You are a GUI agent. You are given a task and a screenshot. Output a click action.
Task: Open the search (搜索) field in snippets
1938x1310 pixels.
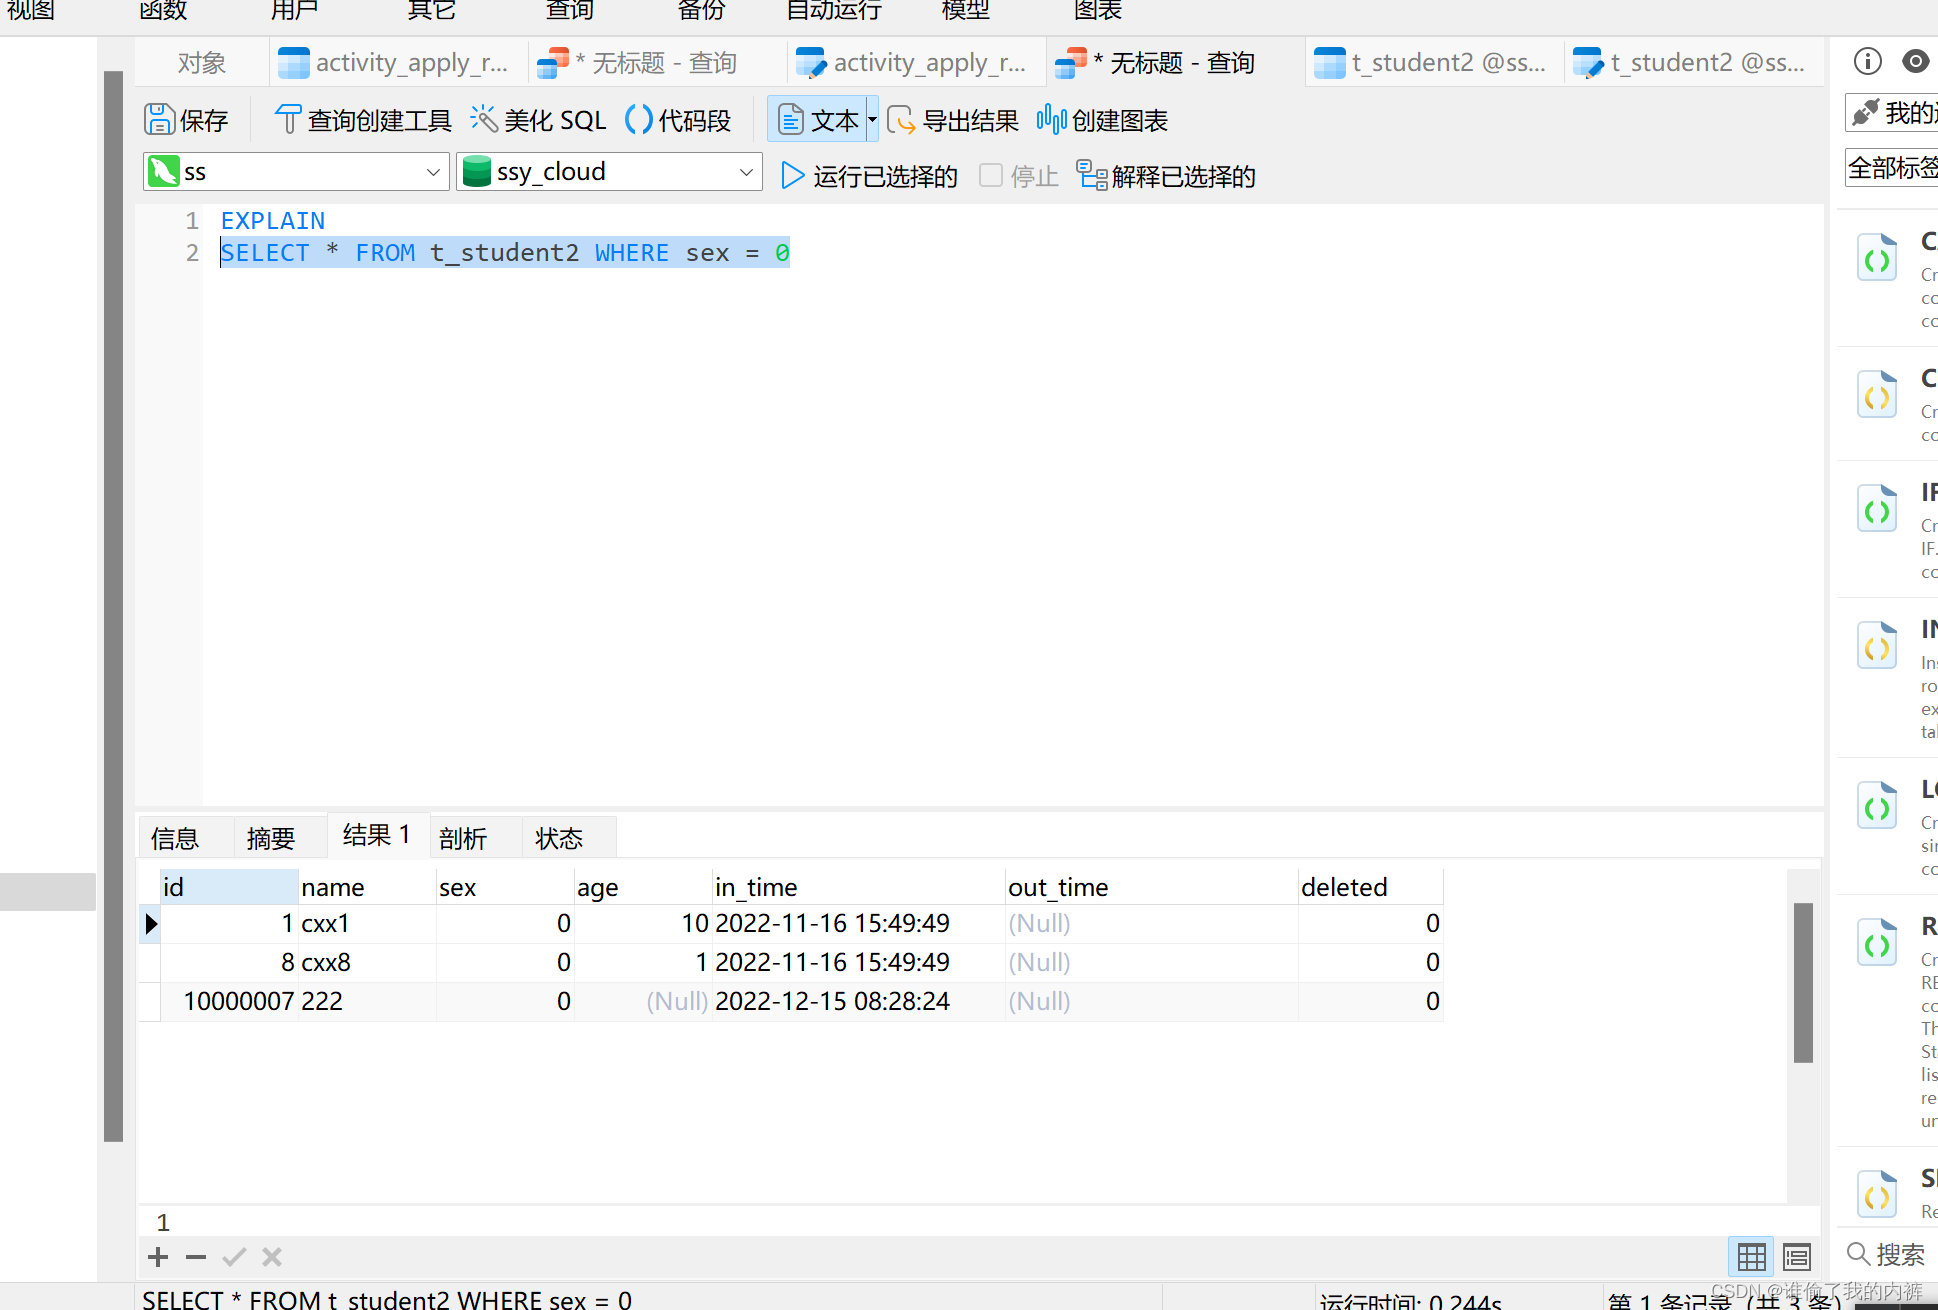coord(1889,1254)
